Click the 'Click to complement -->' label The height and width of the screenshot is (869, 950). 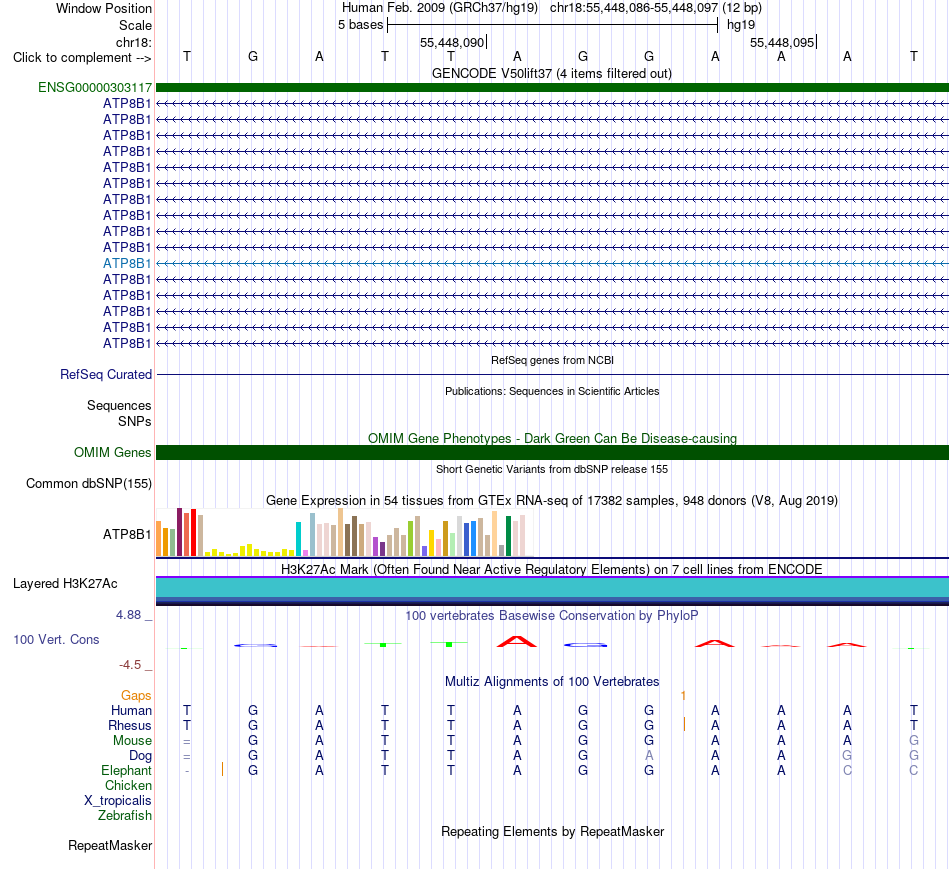[x=82, y=58]
